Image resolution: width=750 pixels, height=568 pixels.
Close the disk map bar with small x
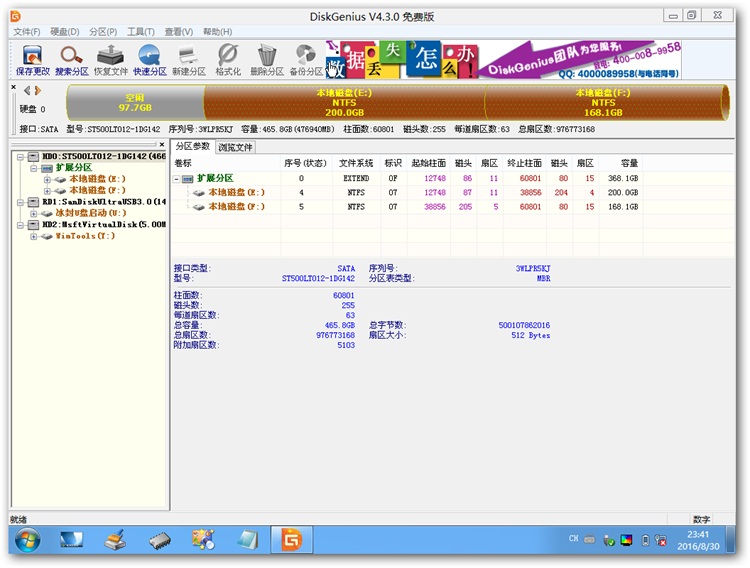(13, 87)
